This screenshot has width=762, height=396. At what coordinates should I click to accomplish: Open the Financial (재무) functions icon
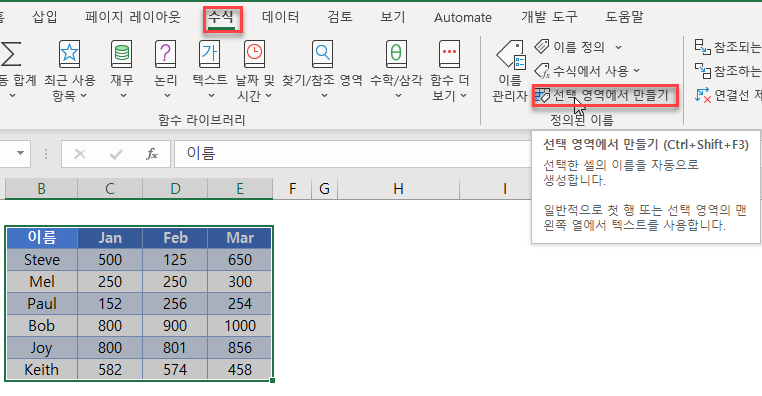pos(121,54)
